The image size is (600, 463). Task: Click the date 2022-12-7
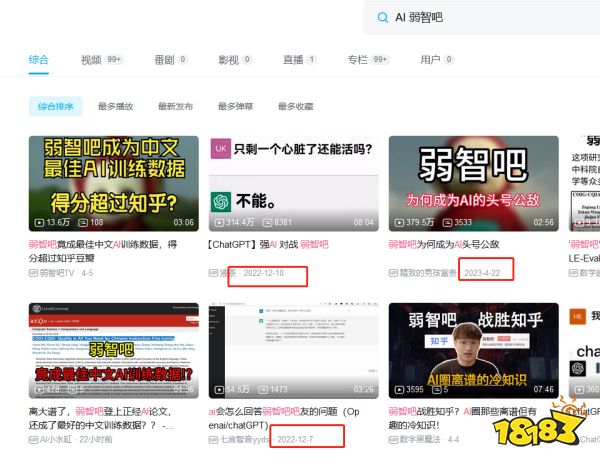pyautogui.click(x=295, y=440)
